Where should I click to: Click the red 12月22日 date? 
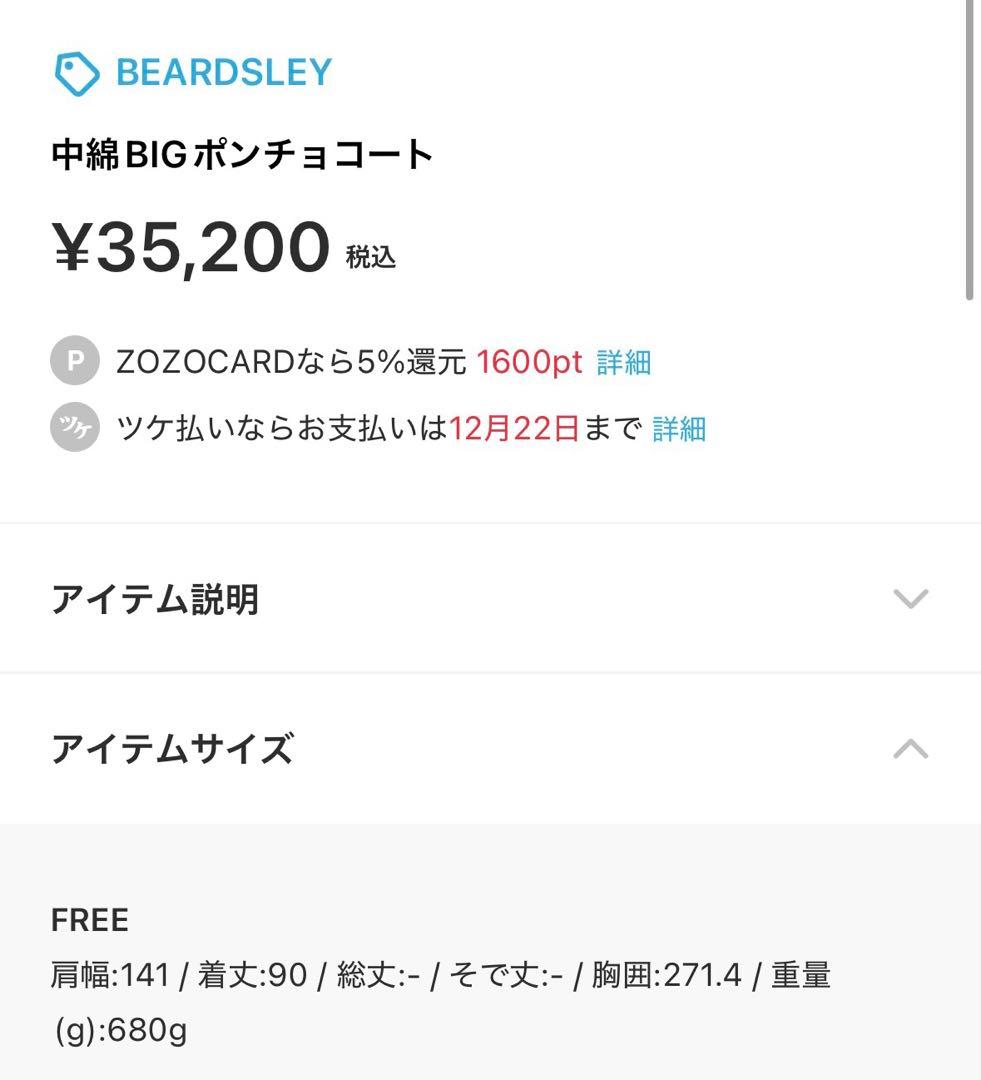pyautogui.click(x=514, y=428)
